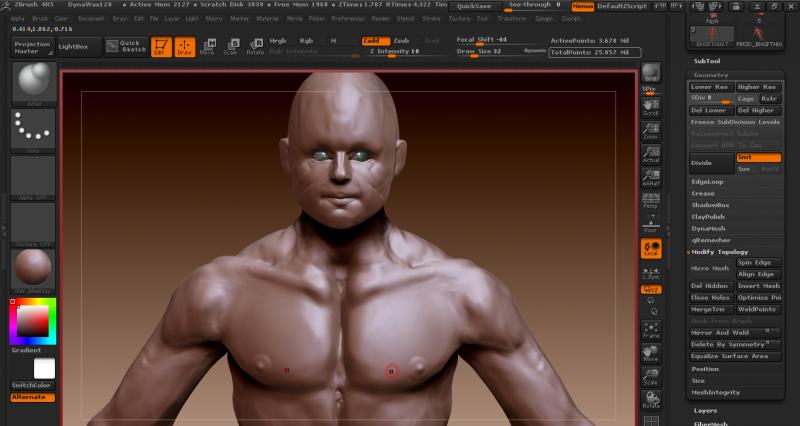The height and width of the screenshot is (426, 800).
Task: Open the Alpha Off selector slot
Action: coord(34,178)
